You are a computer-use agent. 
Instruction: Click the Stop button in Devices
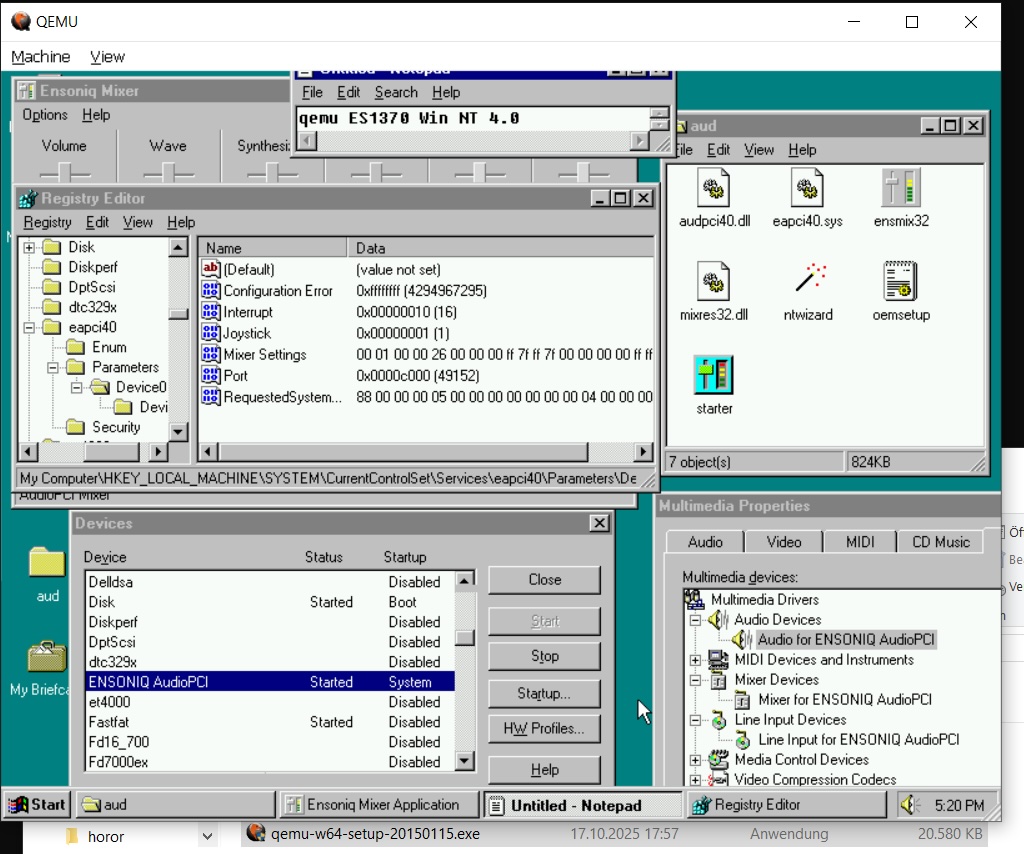(544, 657)
